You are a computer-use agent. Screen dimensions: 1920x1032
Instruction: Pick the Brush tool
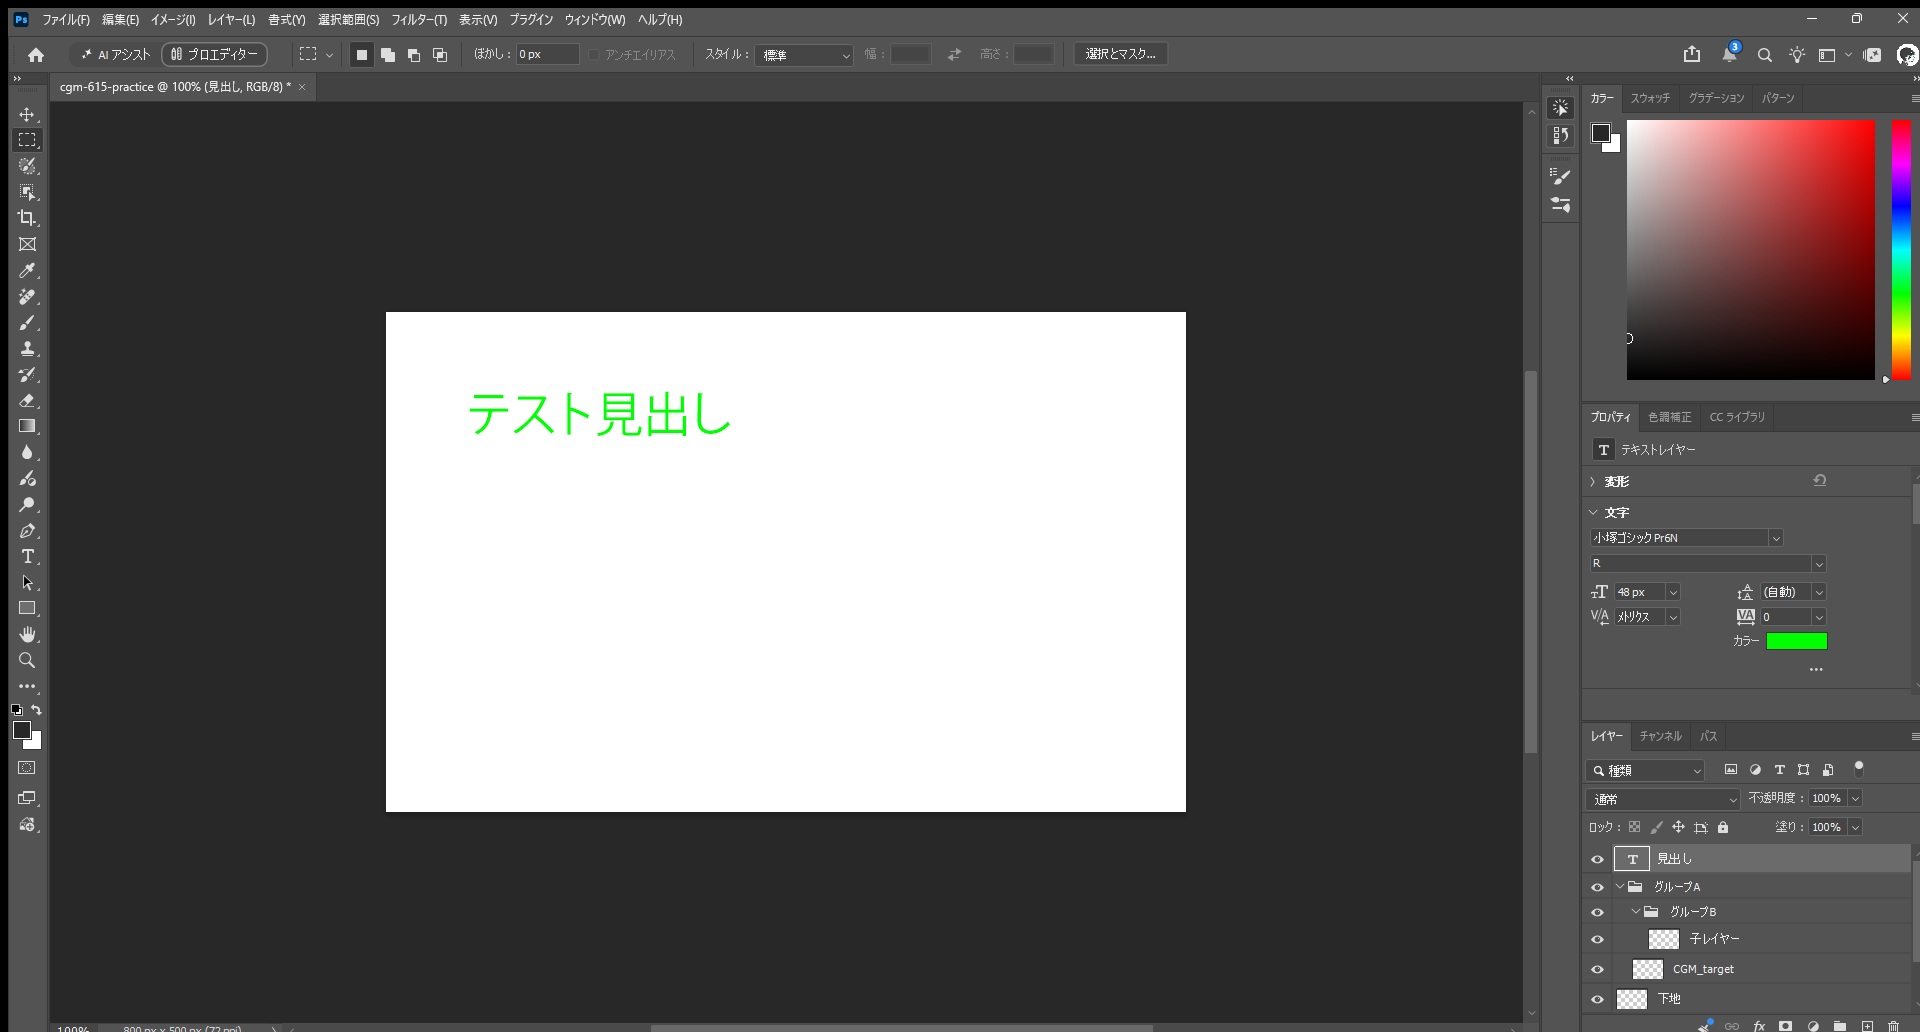[27, 322]
